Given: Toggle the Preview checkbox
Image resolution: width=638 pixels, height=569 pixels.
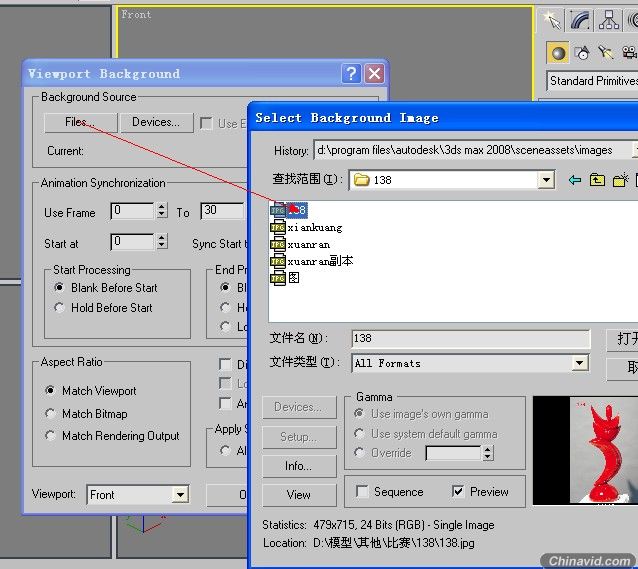Looking at the screenshot, I should 458,492.
